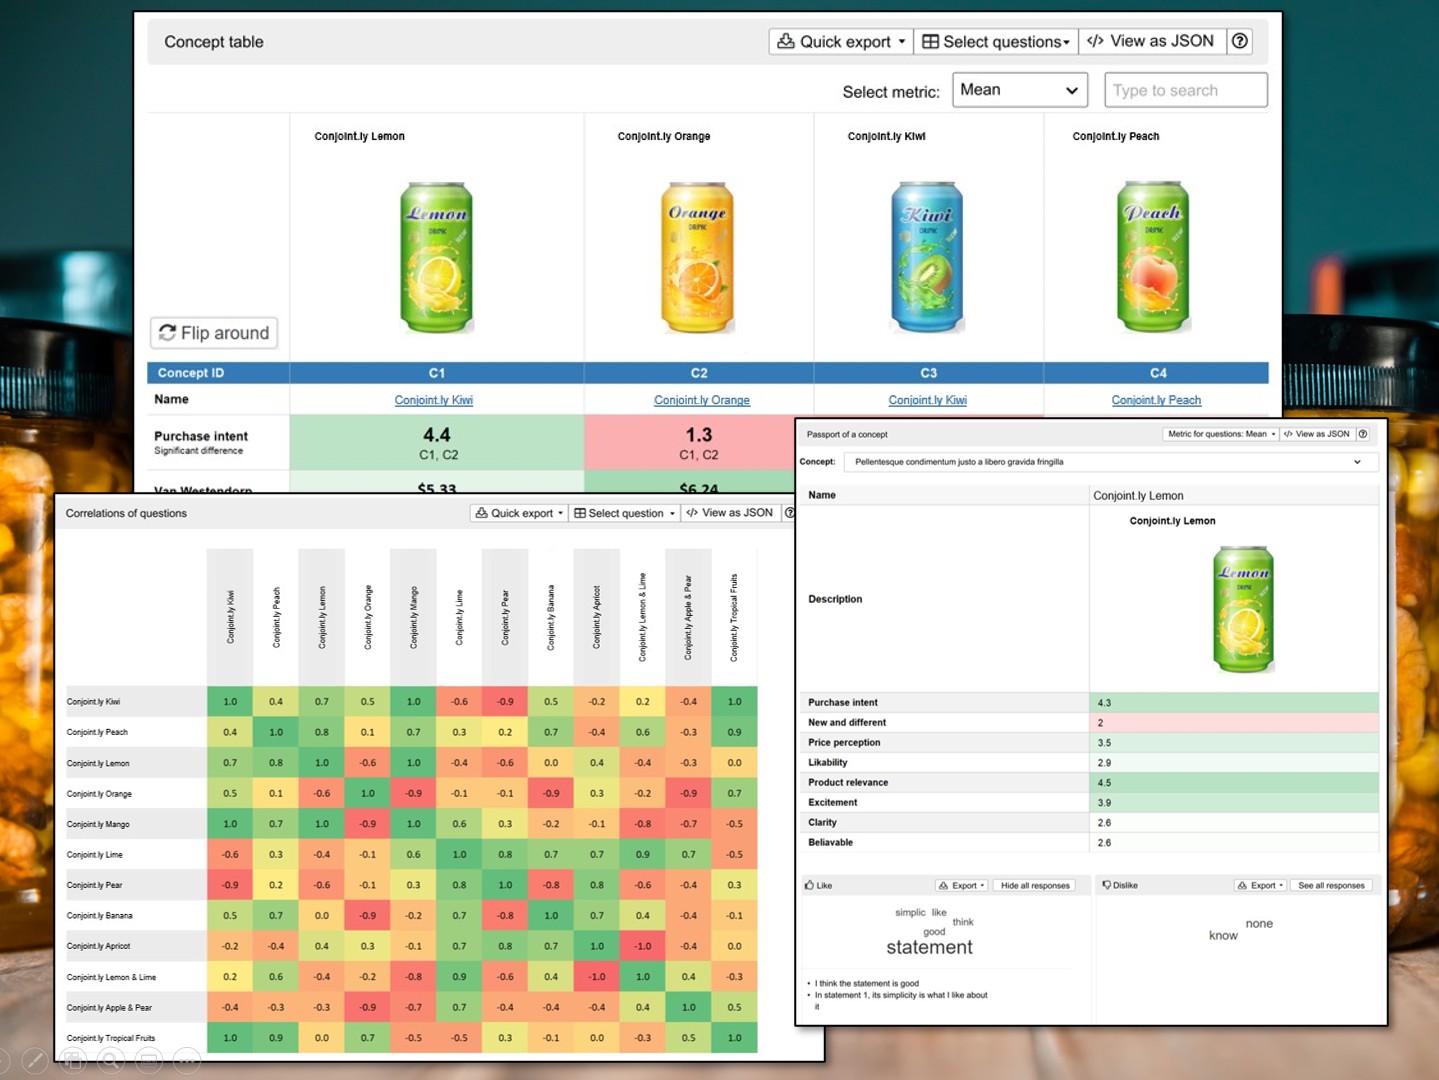Open Select questions menu in Concept table
Screen dimensions: 1439x1080
pos(996,41)
